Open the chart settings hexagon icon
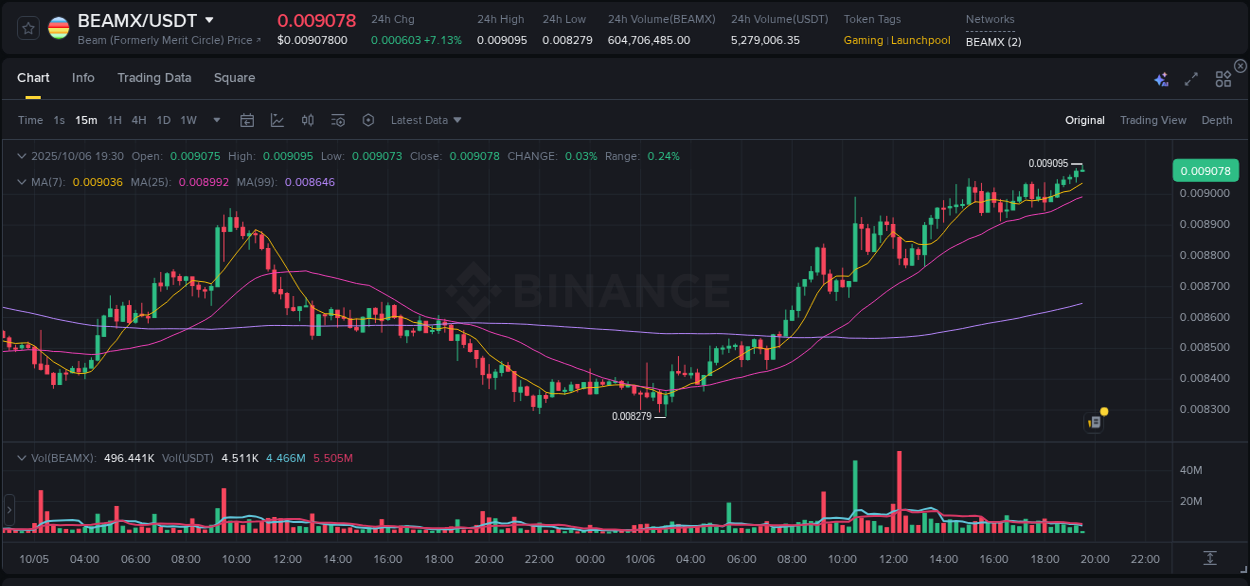This screenshot has height=586, width=1250. tap(368, 120)
